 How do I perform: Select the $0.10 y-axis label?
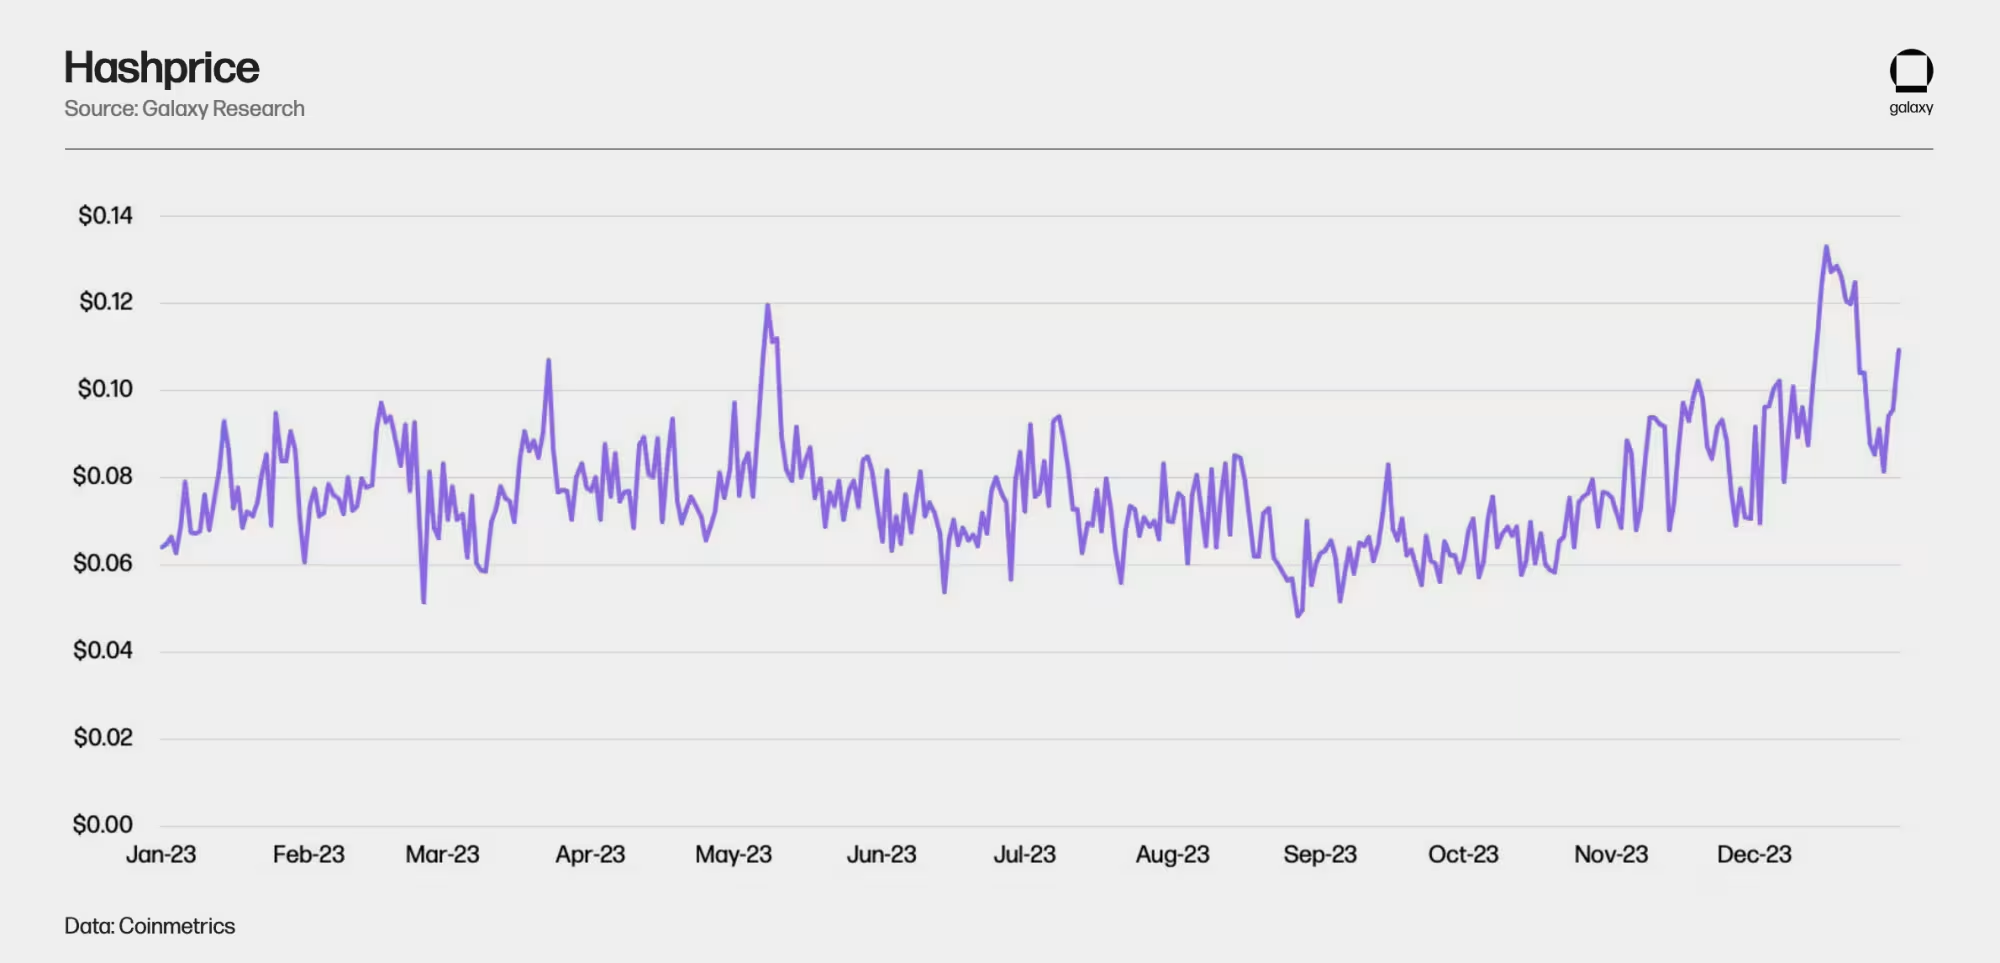(105, 389)
